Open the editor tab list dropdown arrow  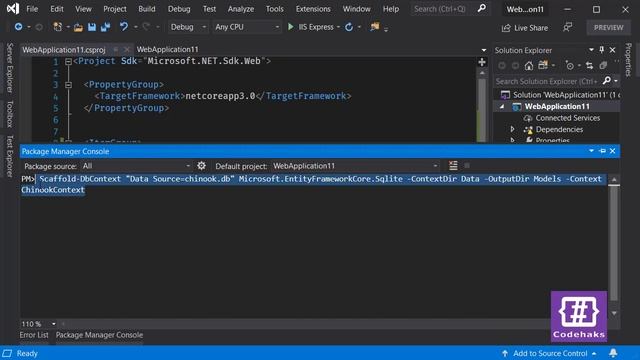pos(484,50)
